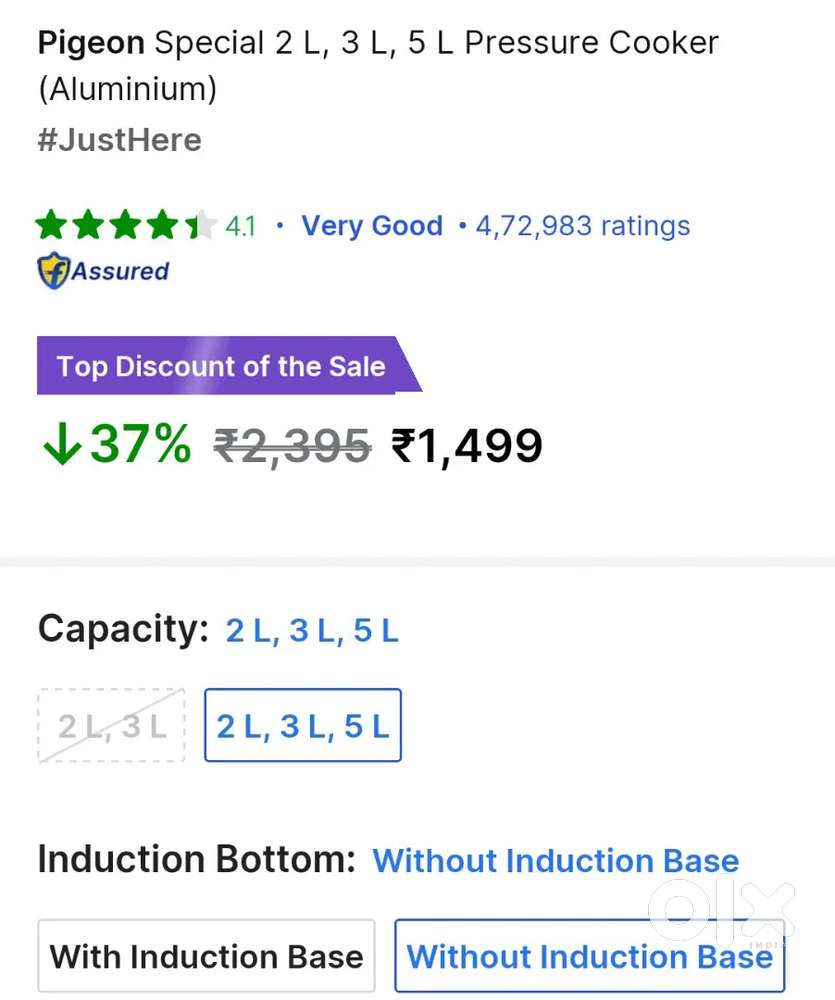Choose the With Induction Base option
This screenshot has width=835, height=1000.
(206, 956)
